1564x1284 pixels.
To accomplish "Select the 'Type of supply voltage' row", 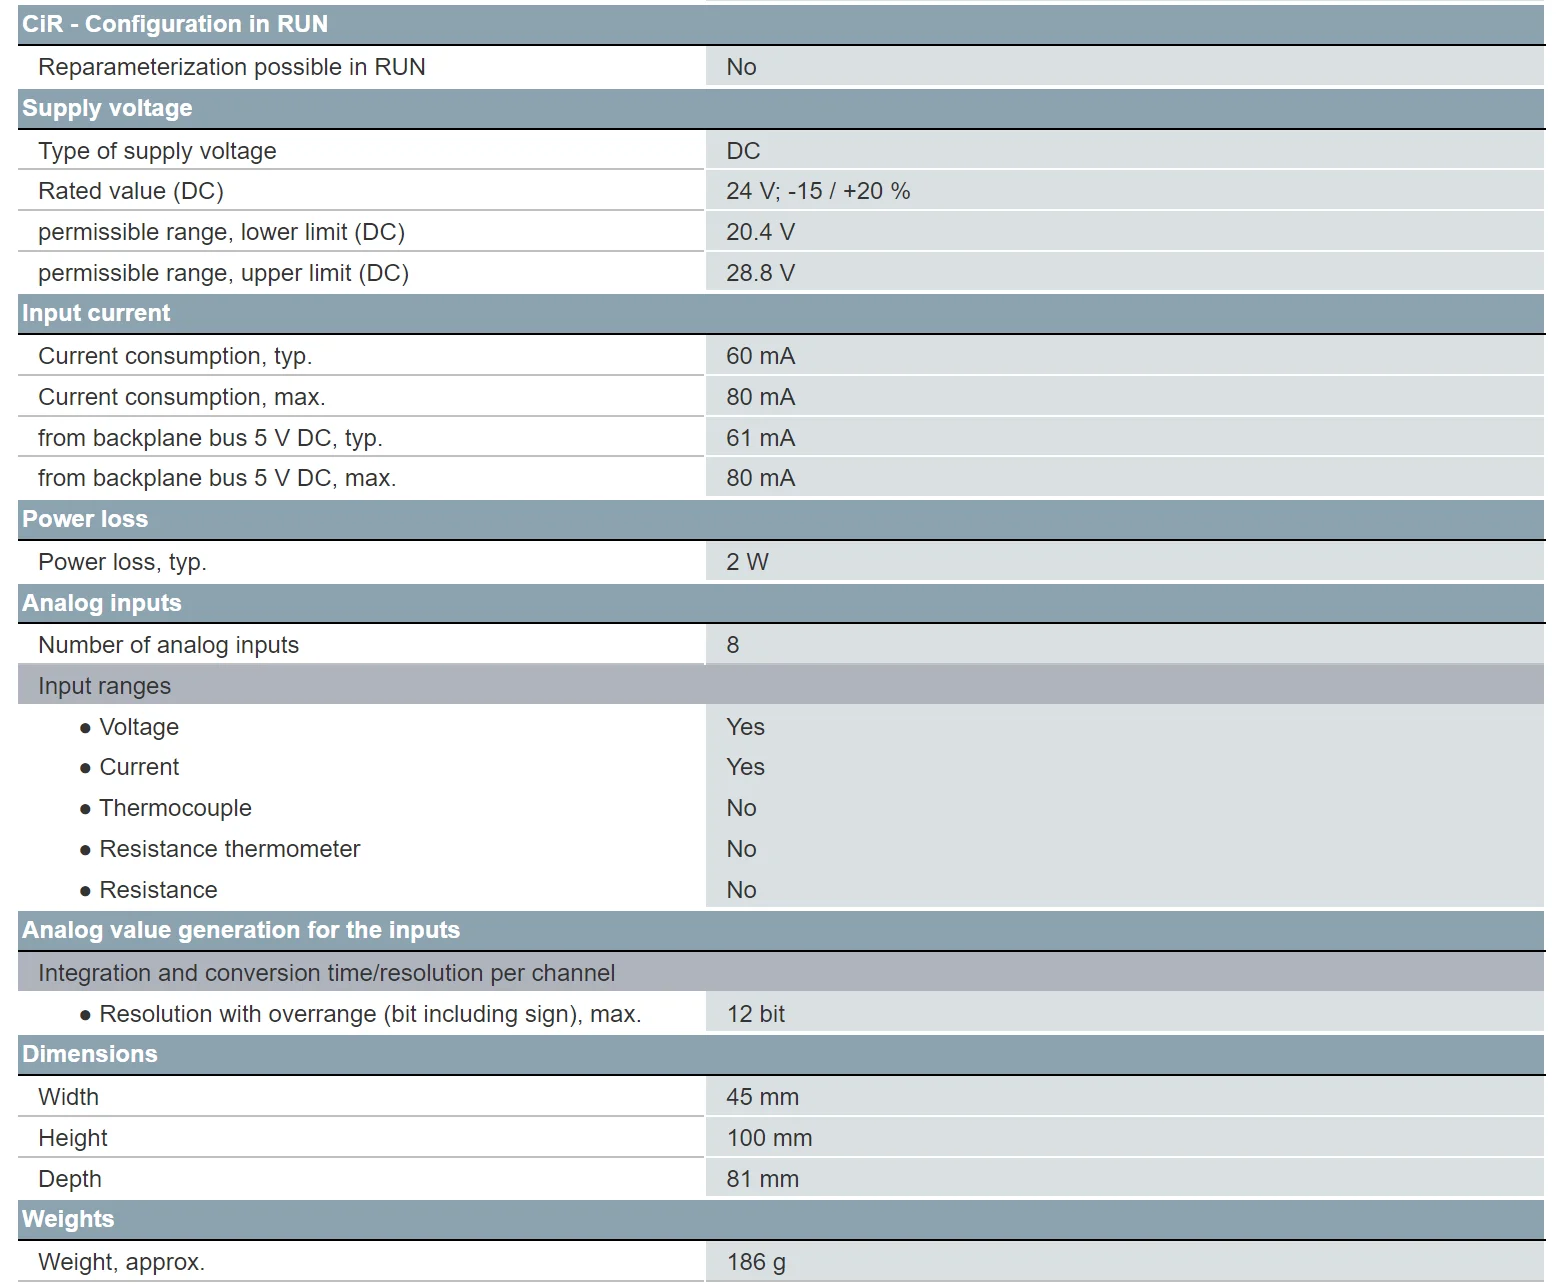I will 781,151.
